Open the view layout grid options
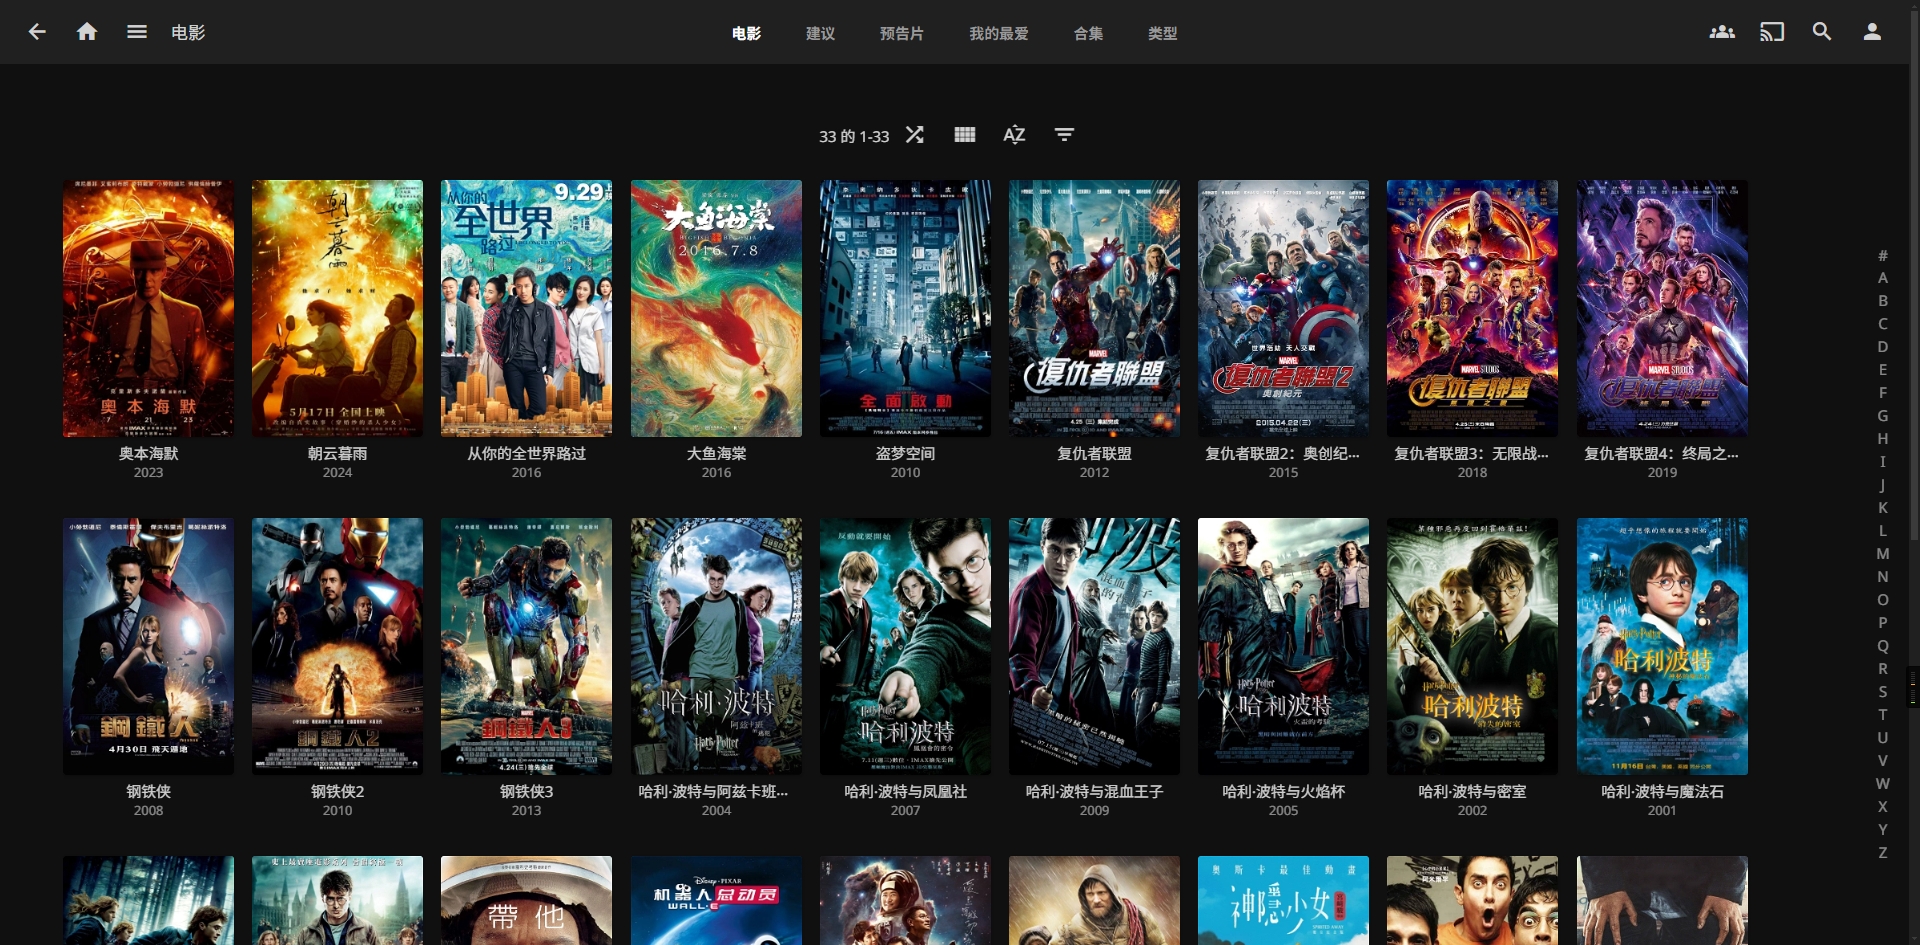Image resolution: width=1920 pixels, height=945 pixels. (x=964, y=135)
